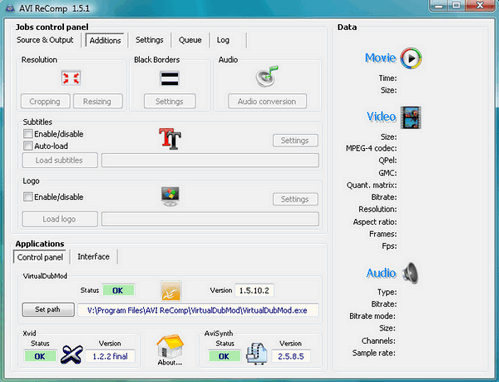The height and width of the screenshot is (382, 499).
Task: Toggle Subtitles Enable/disable checkbox
Action: coord(28,134)
